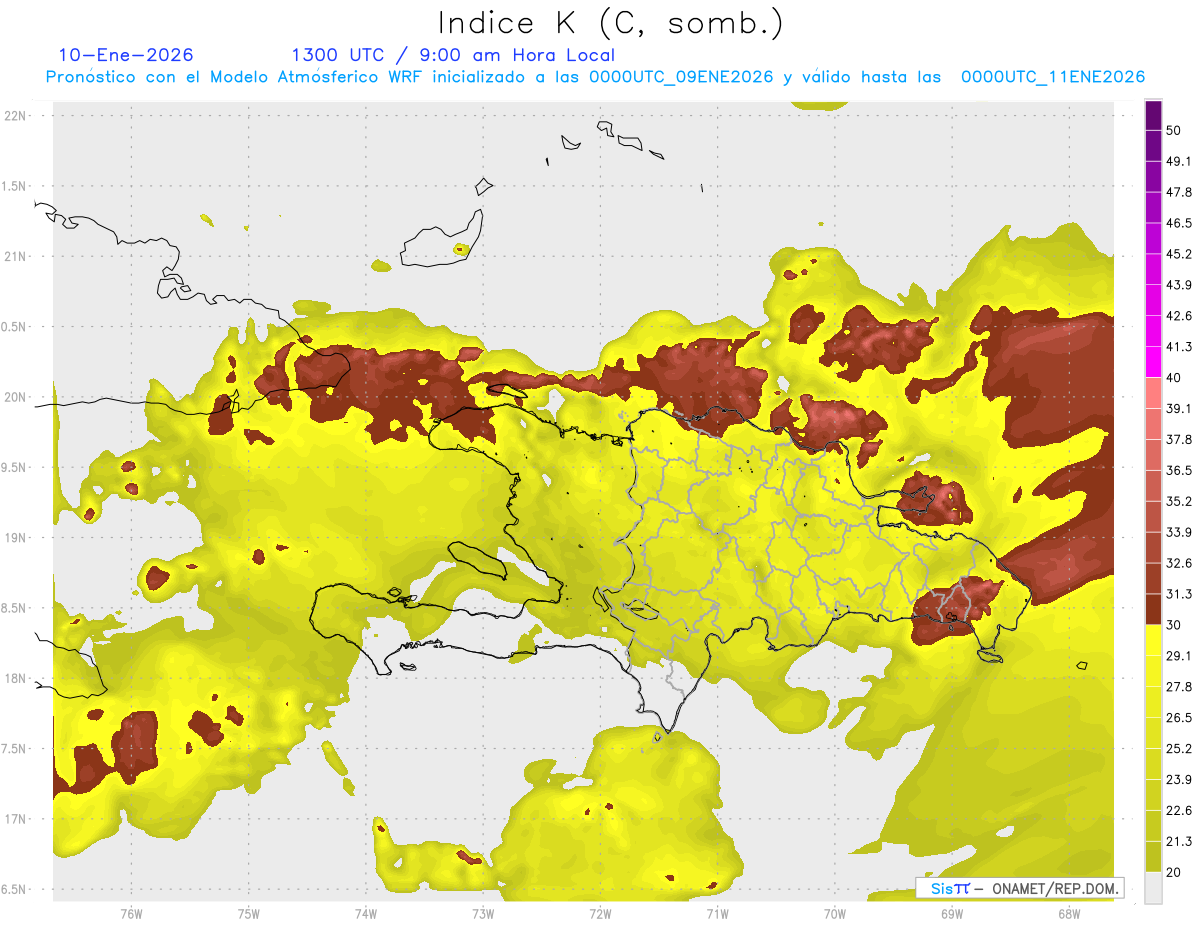Click the "76W" longitude label
The width and height of the screenshot is (1200, 927).
(131, 913)
